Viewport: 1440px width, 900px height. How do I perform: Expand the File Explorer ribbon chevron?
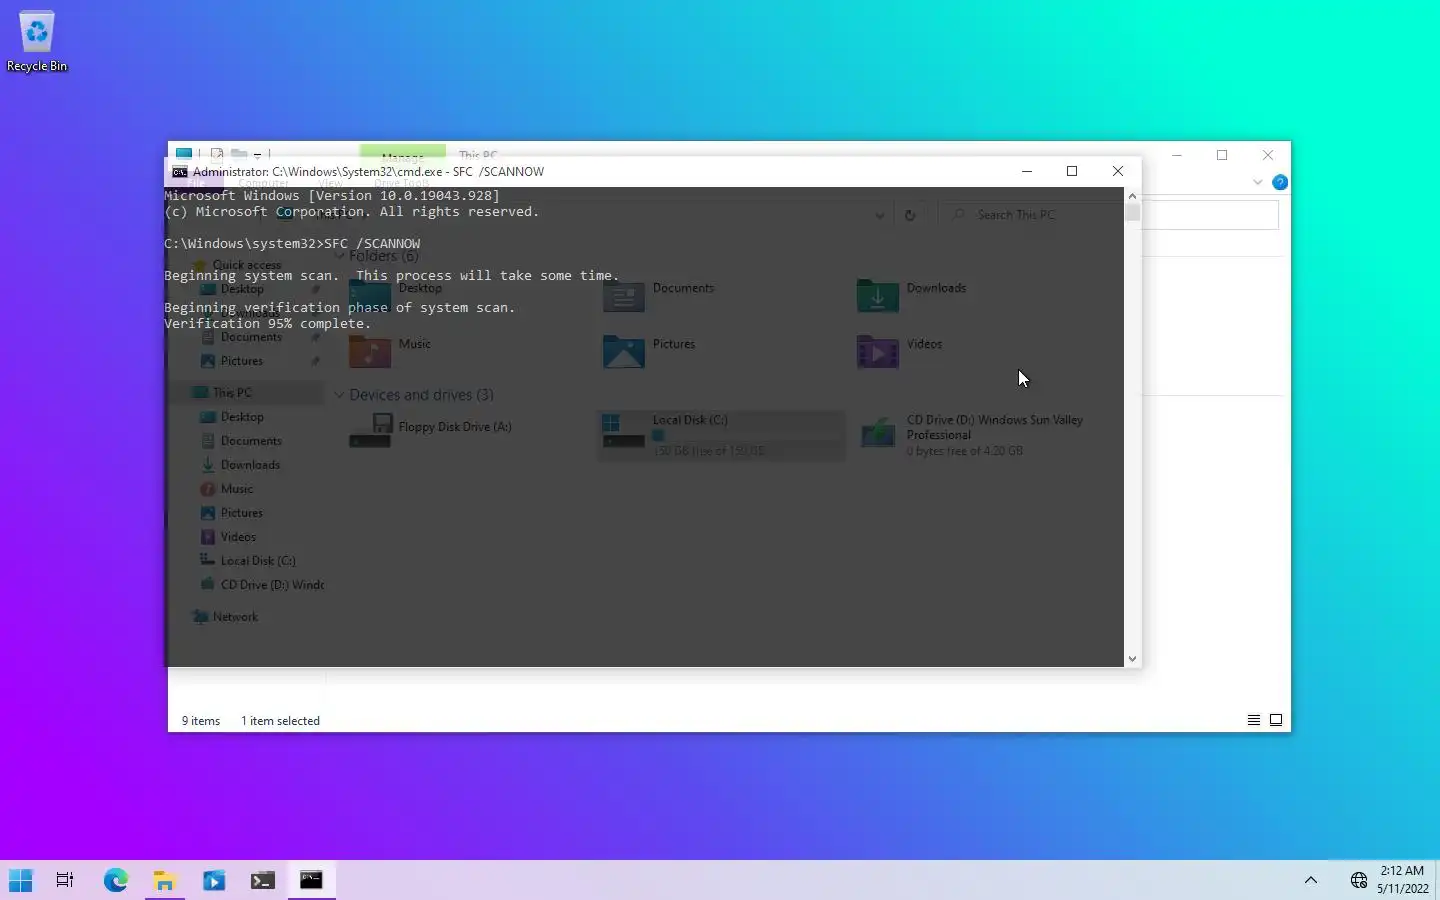[x=1257, y=182]
